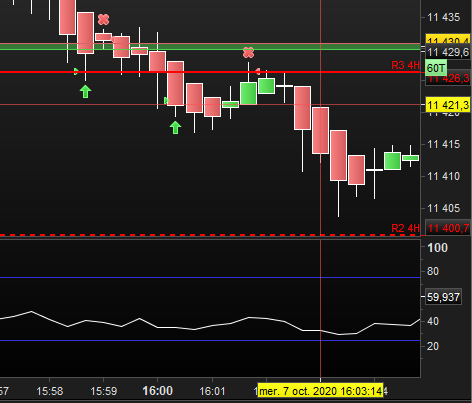Click the R3 4H resistance label
This screenshot has width=472, height=403.
click(405, 65)
